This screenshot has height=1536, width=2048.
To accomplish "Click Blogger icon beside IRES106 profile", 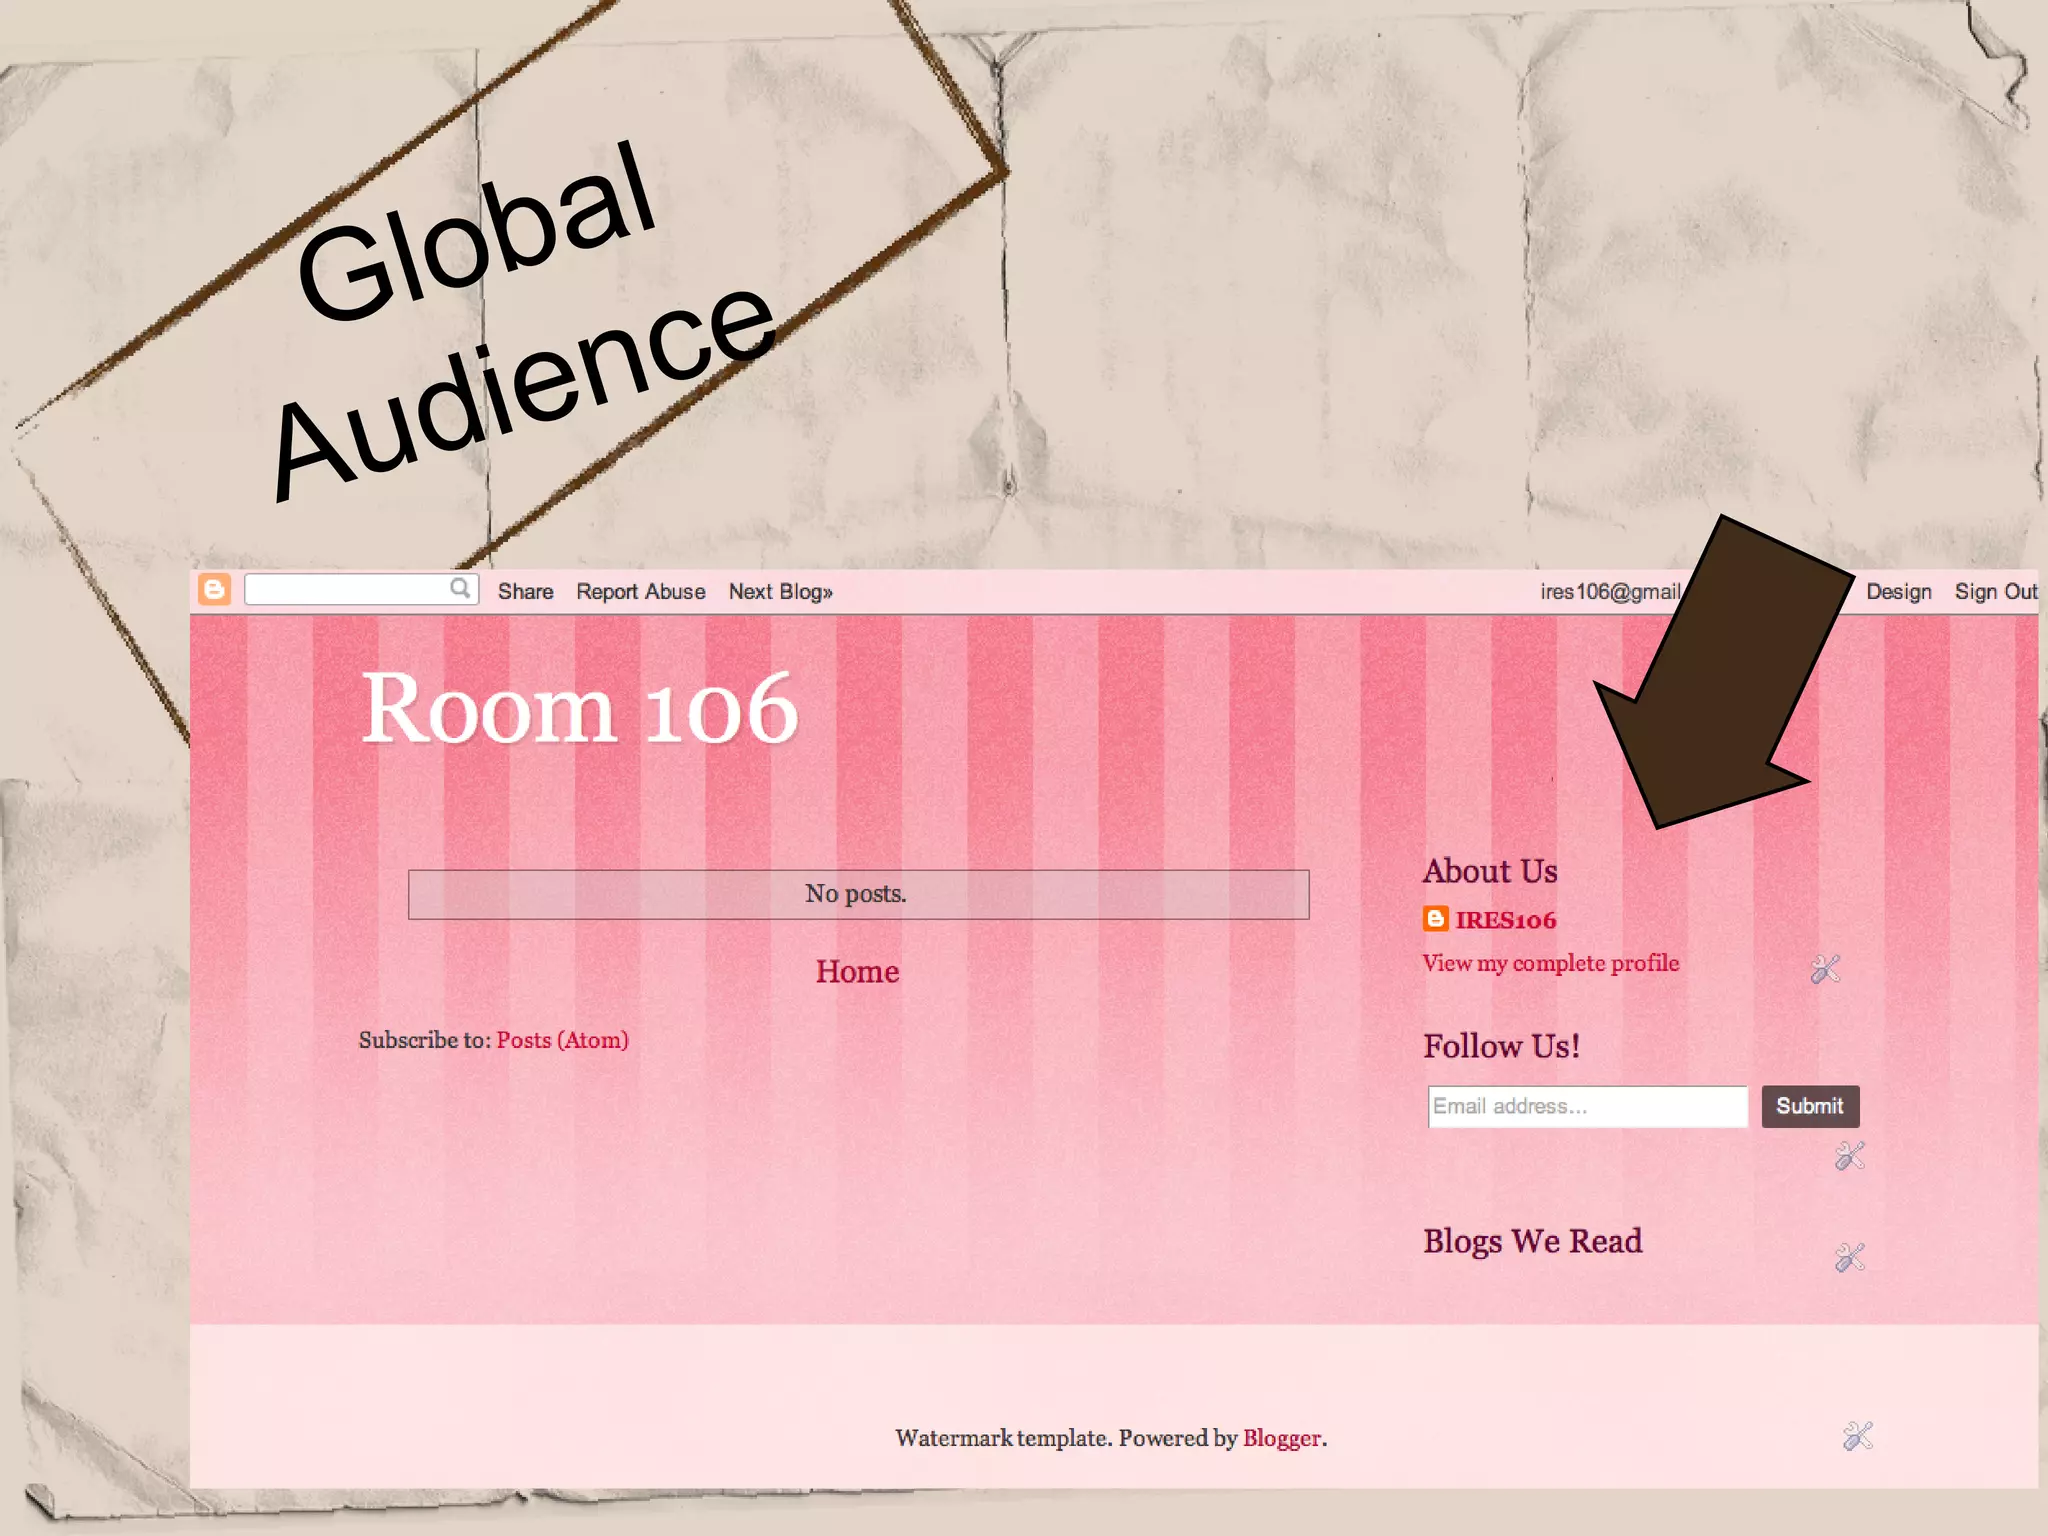I will click(1435, 919).
